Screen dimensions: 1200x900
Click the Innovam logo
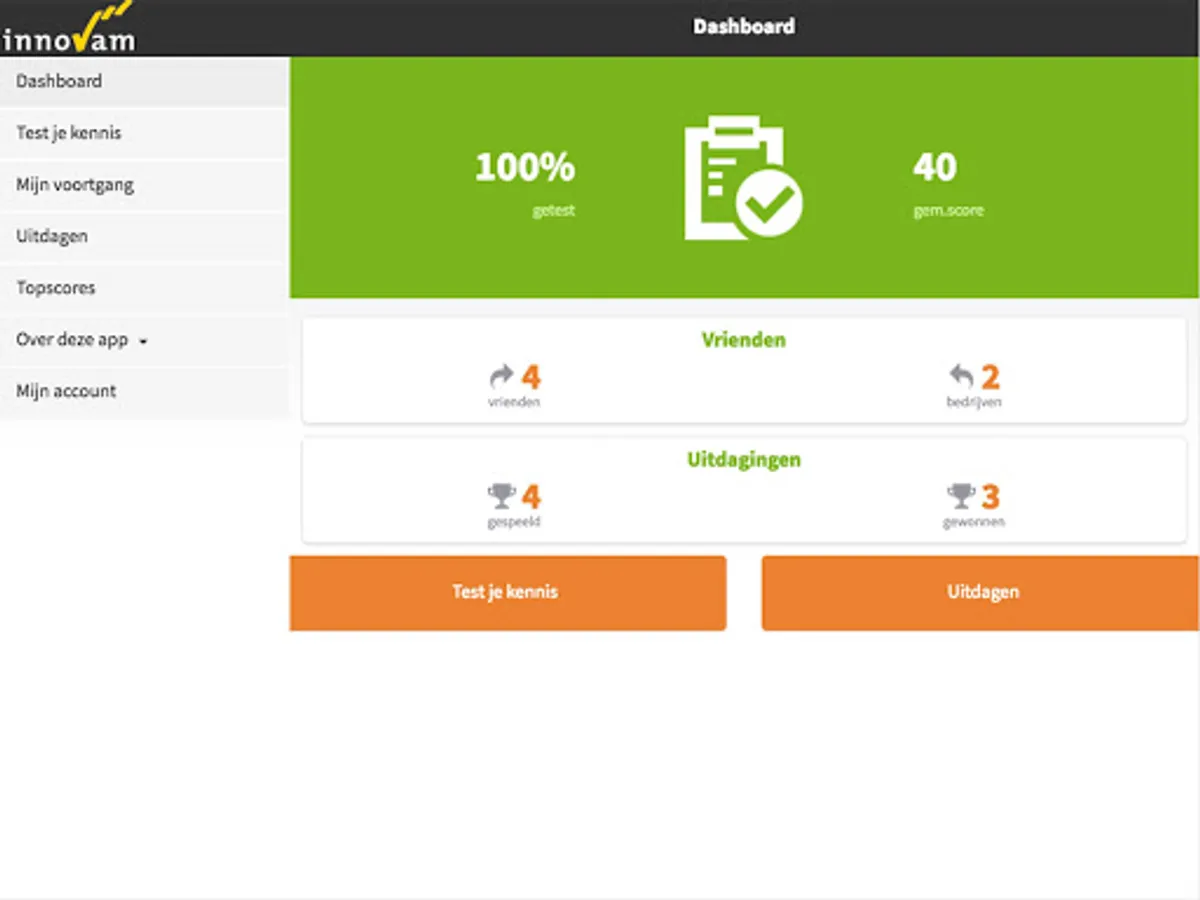click(x=68, y=27)
